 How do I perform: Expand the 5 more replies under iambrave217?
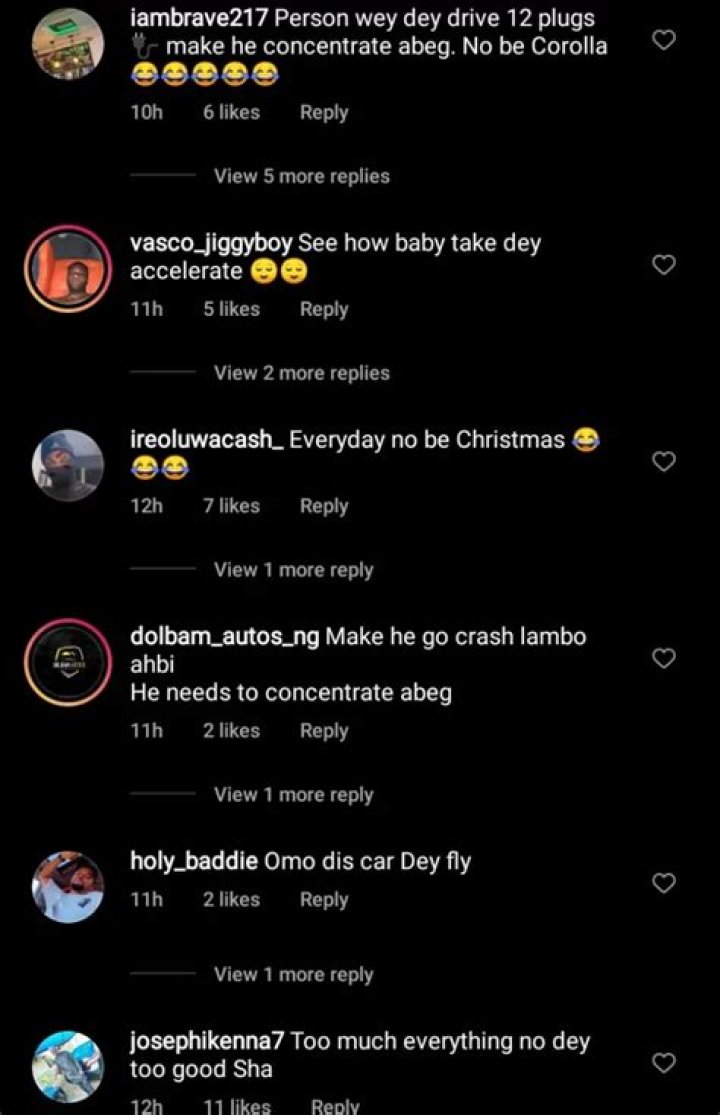pos(301,175)
